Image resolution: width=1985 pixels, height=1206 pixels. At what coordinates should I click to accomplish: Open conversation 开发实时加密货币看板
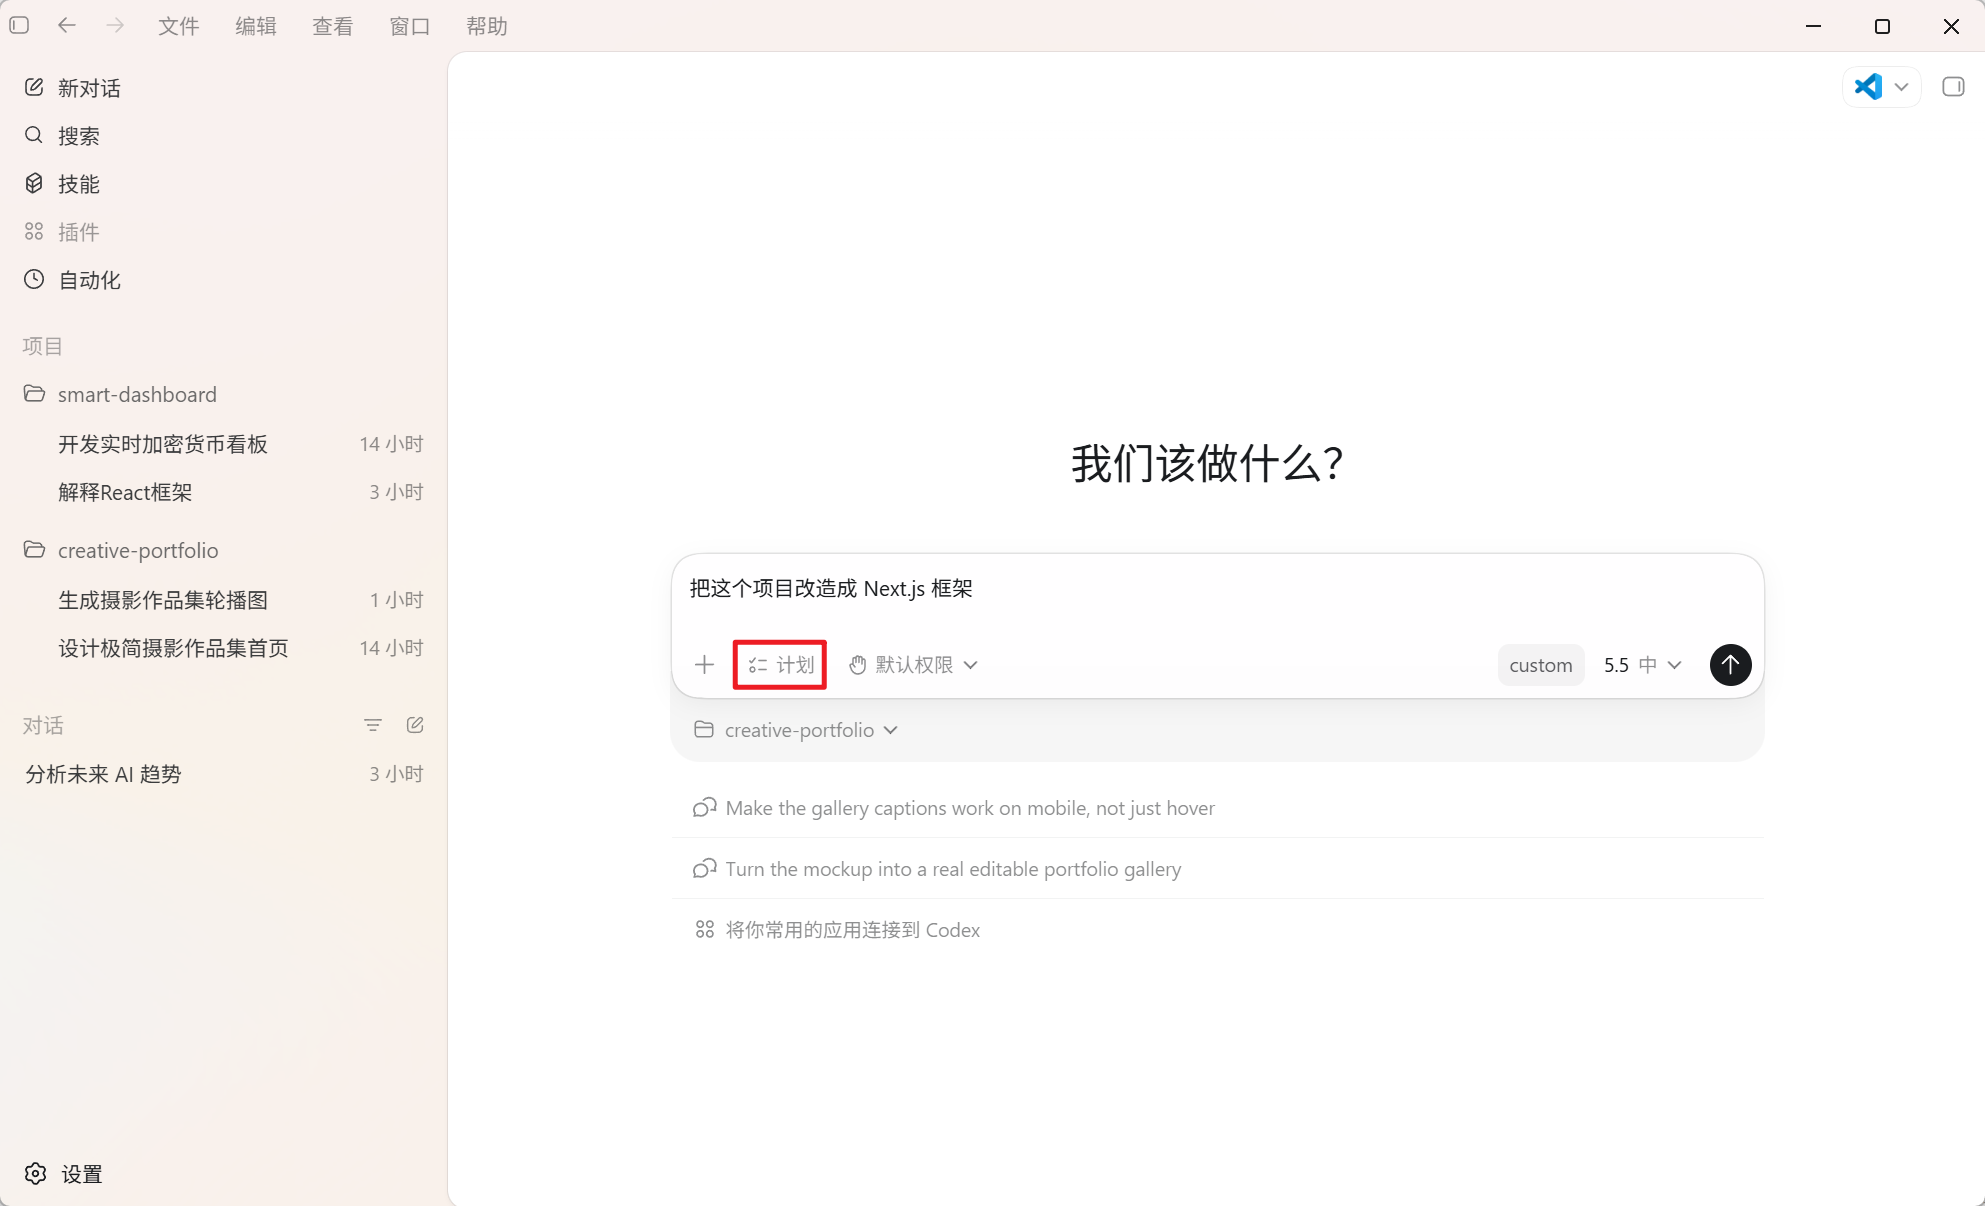pyautogui.click(x=223, y=444)
